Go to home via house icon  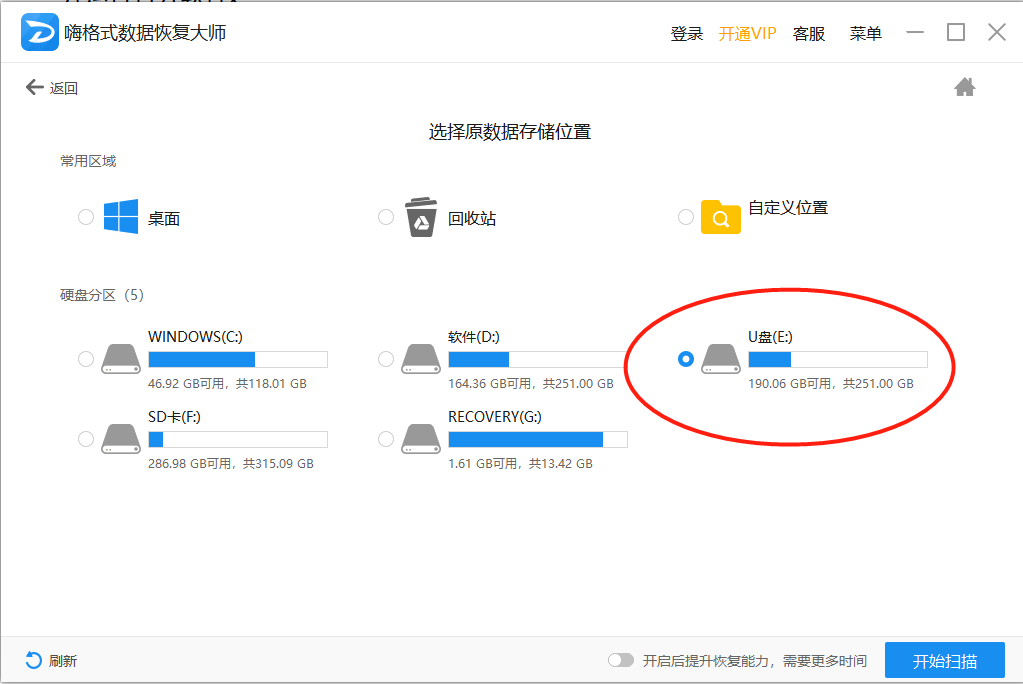964,87
